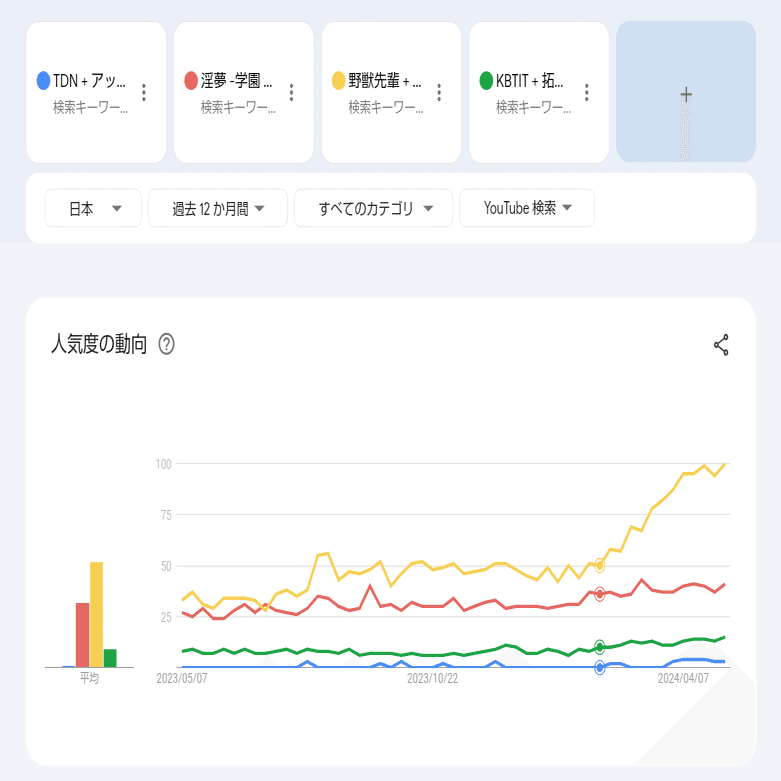This screenshot has width=781, height=781.
Task: Click the red line marker on chart
Action: coord(600,594)
